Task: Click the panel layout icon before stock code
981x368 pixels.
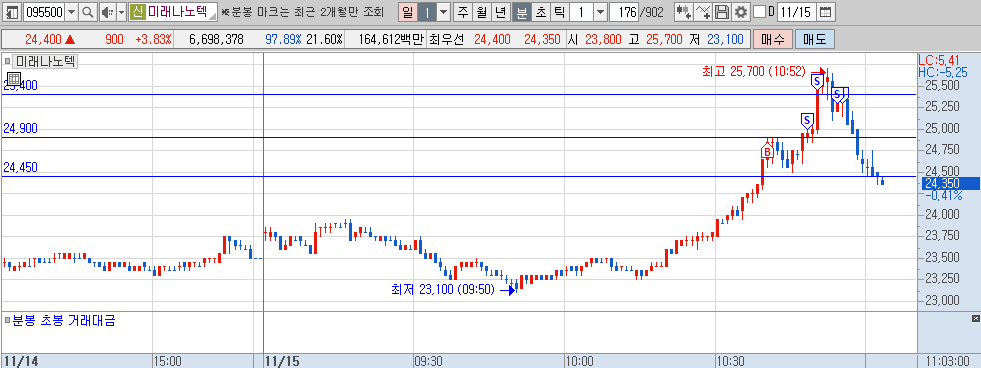Action: coord(12,12)
